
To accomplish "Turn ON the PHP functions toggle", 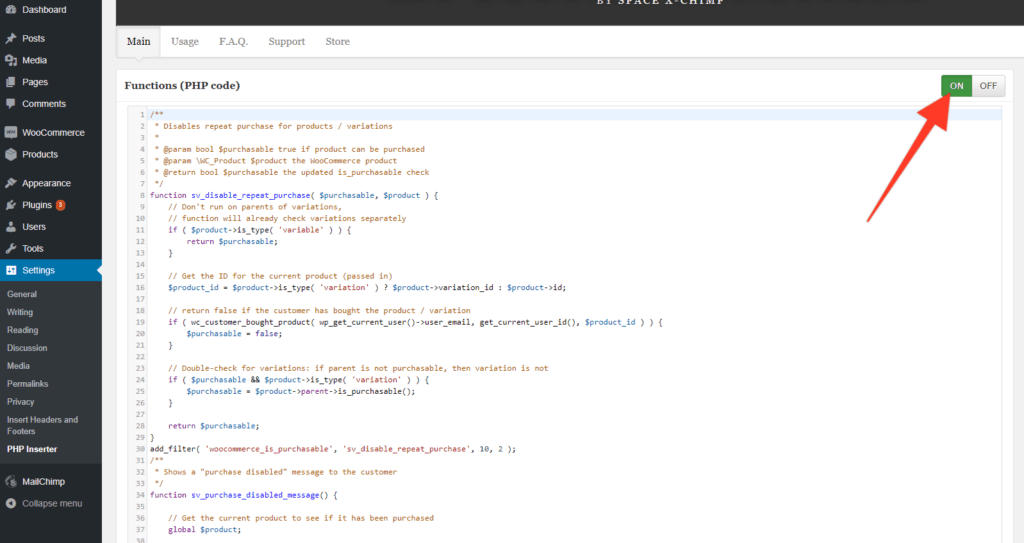I will 956,86.
